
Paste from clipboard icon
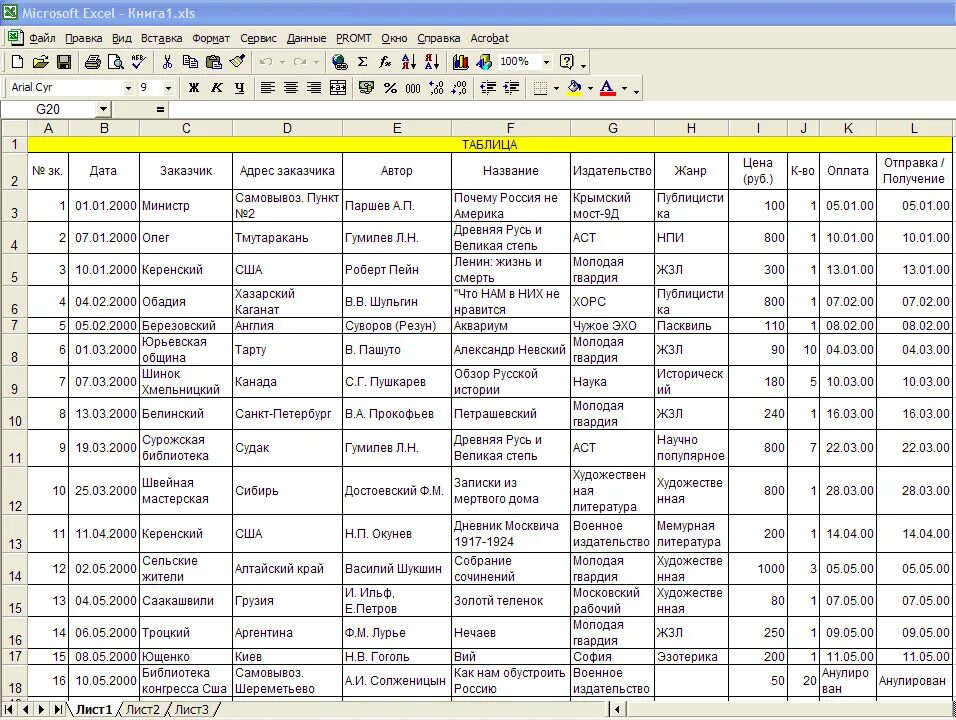[x=213, y=62]
